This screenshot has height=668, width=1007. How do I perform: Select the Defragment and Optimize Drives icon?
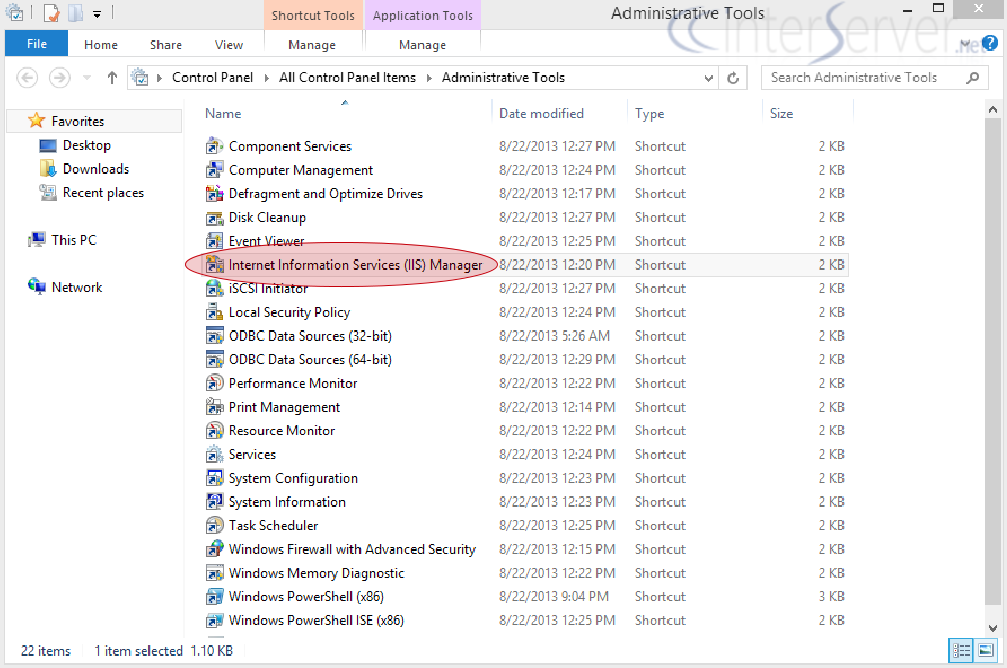tap(214, 193)
